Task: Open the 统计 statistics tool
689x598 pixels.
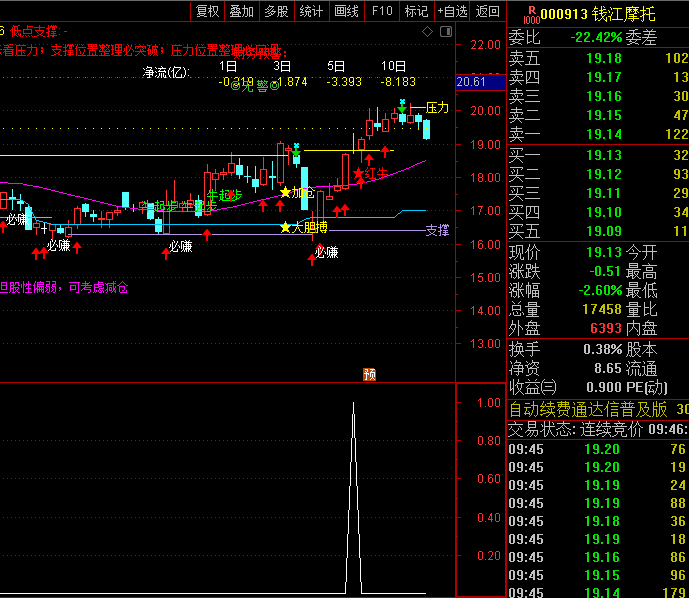Action: [x=311, y=11]
